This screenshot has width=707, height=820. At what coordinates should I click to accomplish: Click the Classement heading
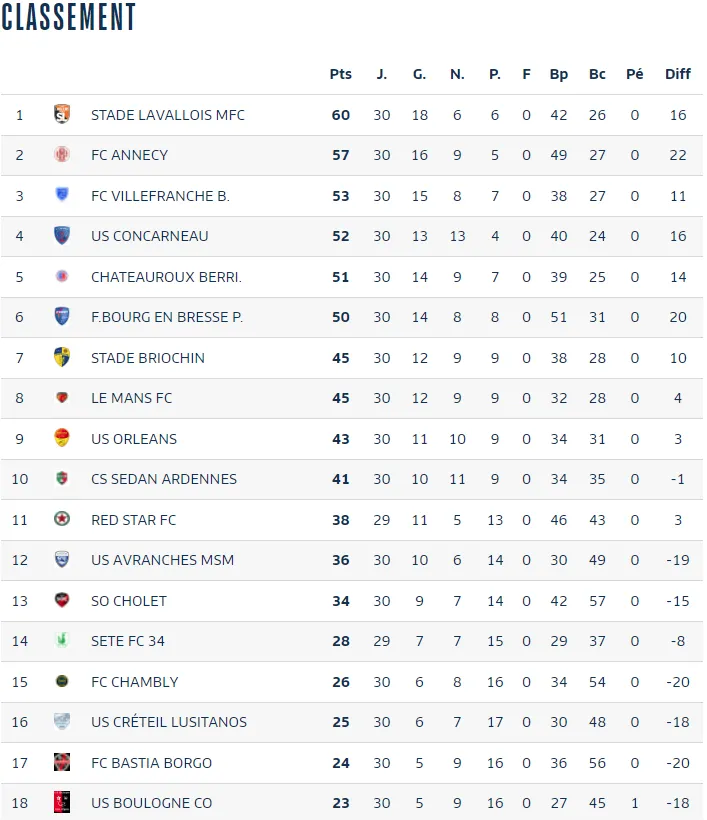click(x=69, y=17)
